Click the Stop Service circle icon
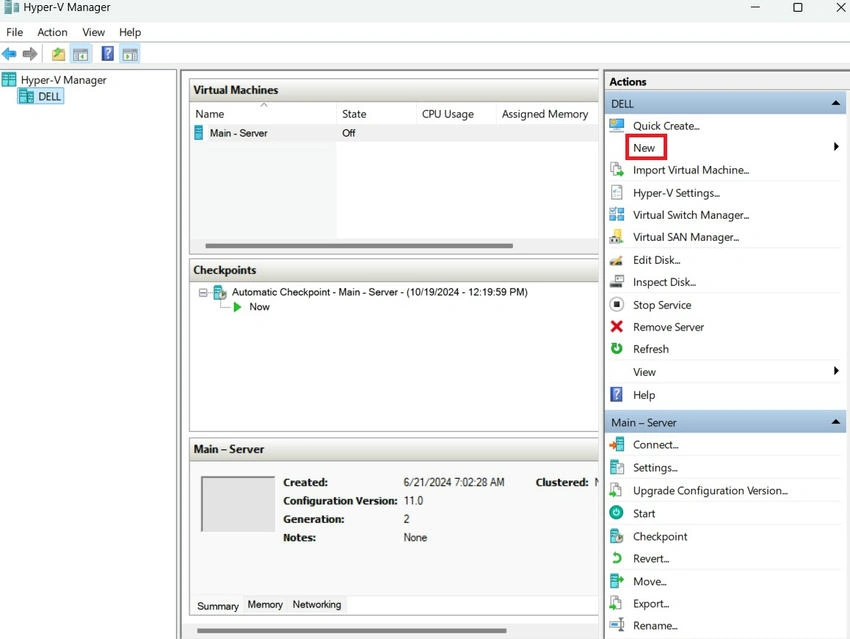The height and width of the screenshot is (639, 850). point(616,305)
